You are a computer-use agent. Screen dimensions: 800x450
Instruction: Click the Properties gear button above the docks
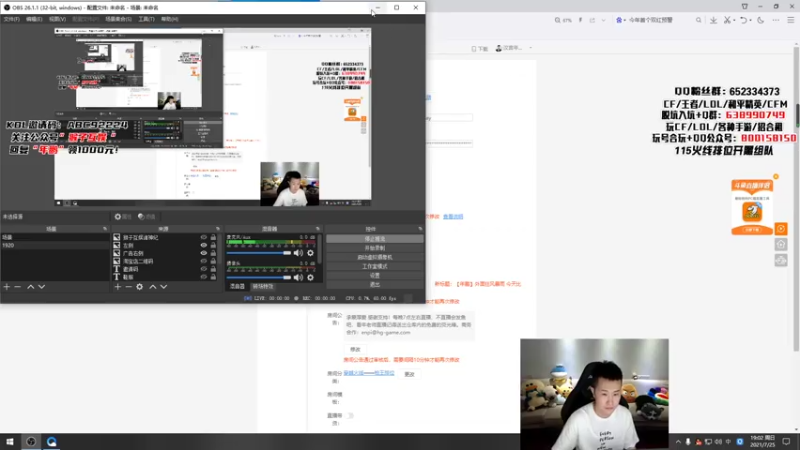pos(123,216)
